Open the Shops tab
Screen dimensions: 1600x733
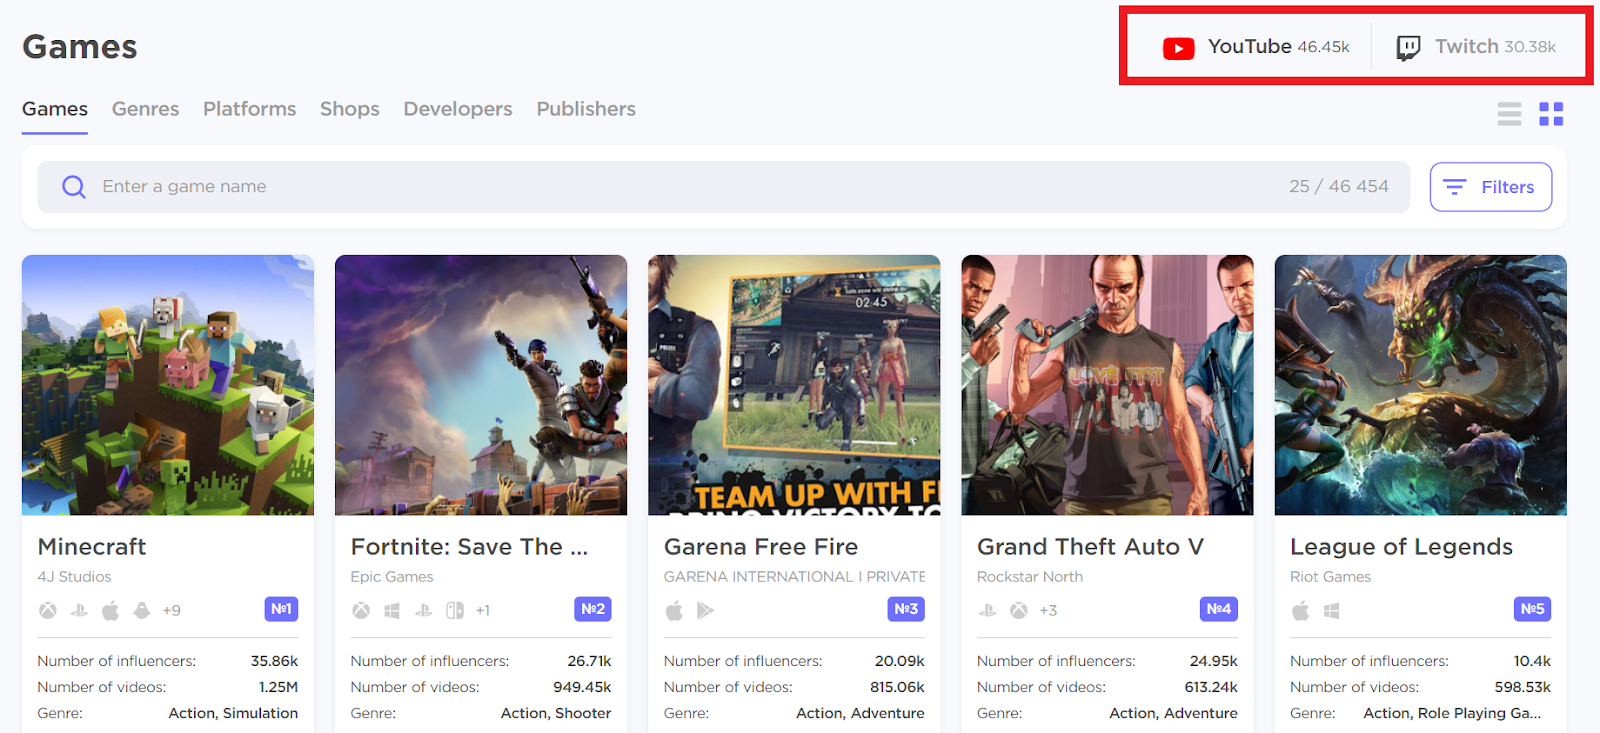click(x=350, y=109)
